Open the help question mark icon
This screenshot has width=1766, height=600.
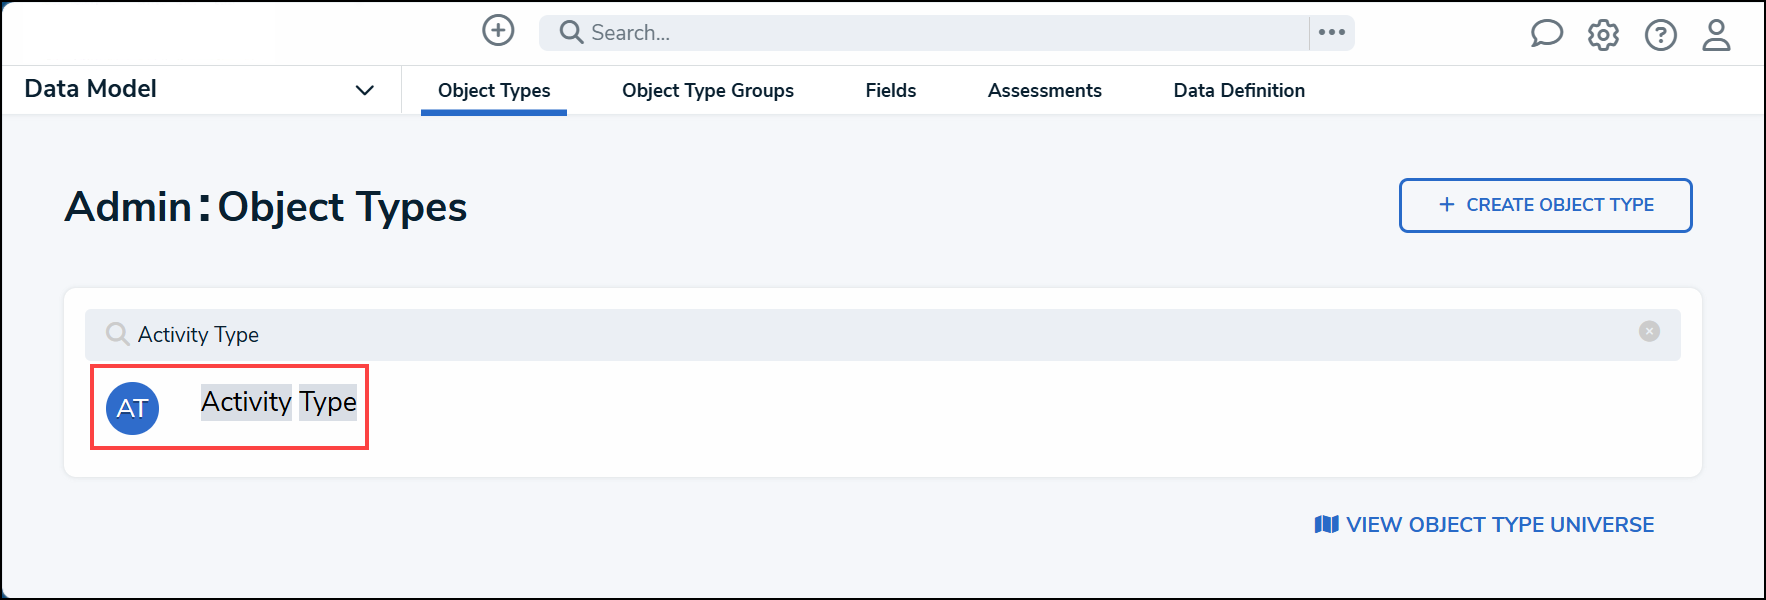click(x=1660, y=35)
